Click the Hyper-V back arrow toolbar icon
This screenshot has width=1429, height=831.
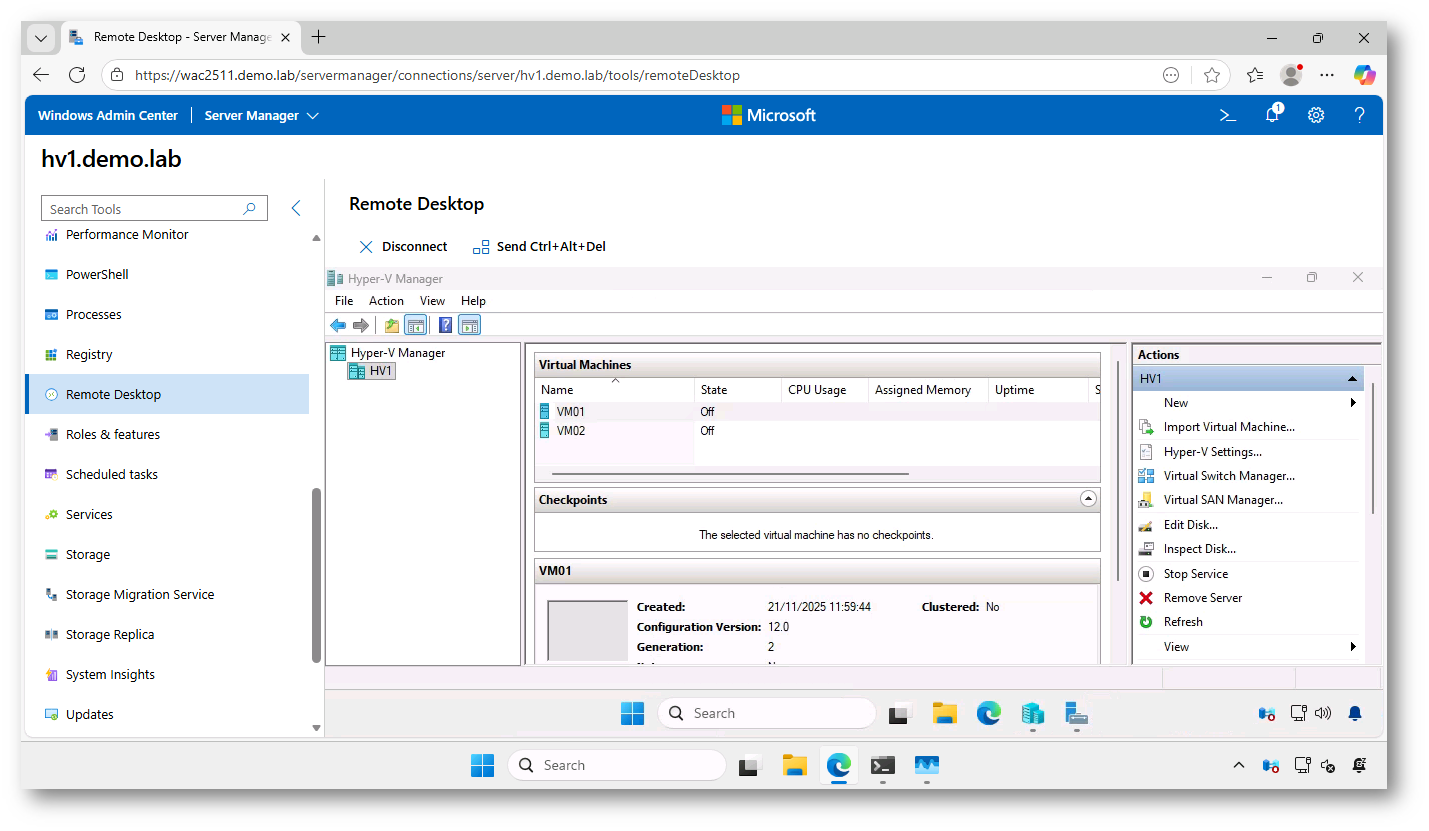point(338,325)
